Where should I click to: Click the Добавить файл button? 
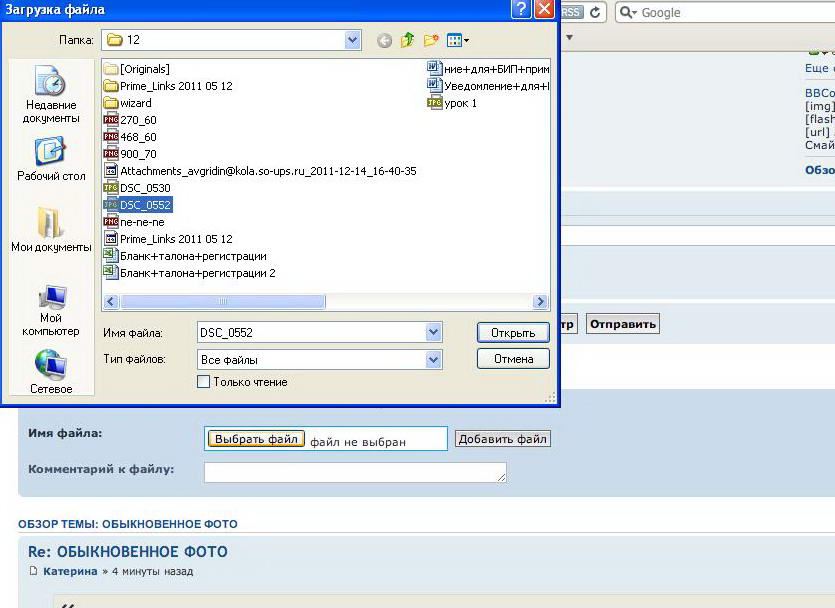(502, 439)
